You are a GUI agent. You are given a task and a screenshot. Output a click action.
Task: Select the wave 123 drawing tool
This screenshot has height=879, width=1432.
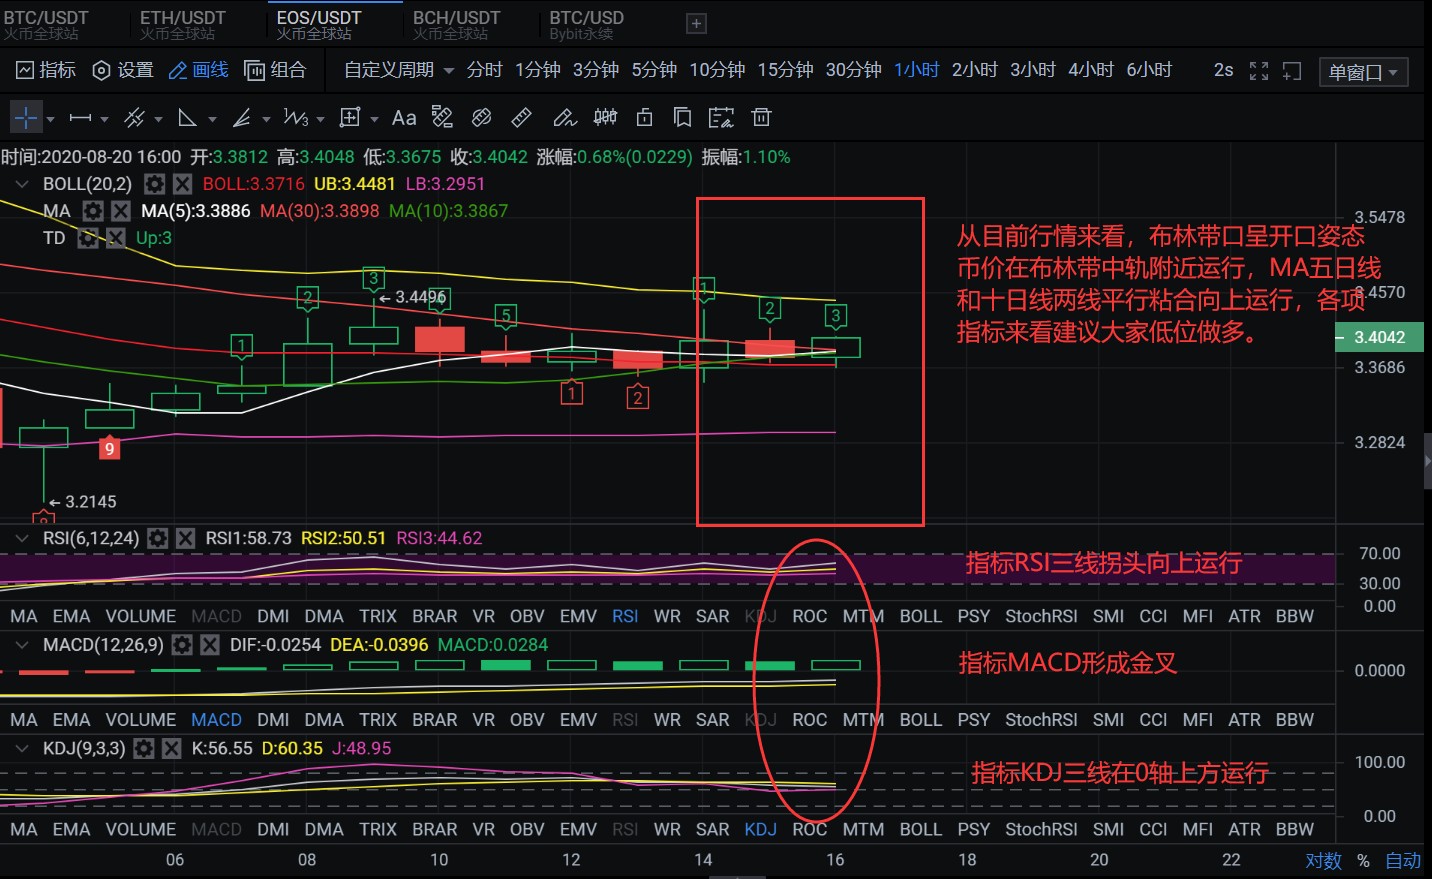[x=295, y=118]
